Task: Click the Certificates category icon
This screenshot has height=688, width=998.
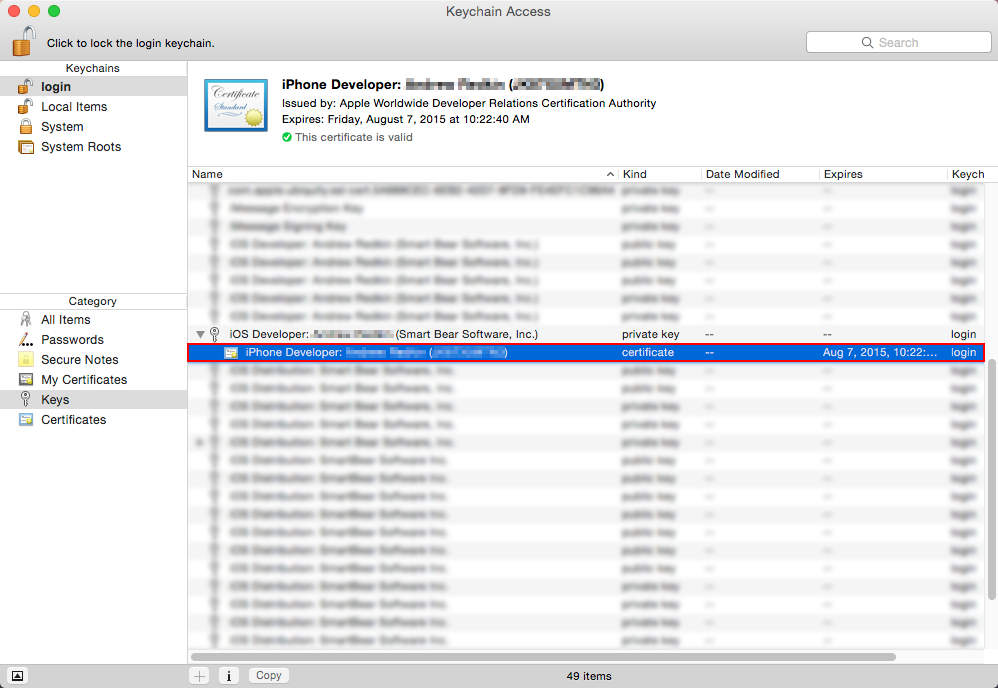Action: coord(25,419)
